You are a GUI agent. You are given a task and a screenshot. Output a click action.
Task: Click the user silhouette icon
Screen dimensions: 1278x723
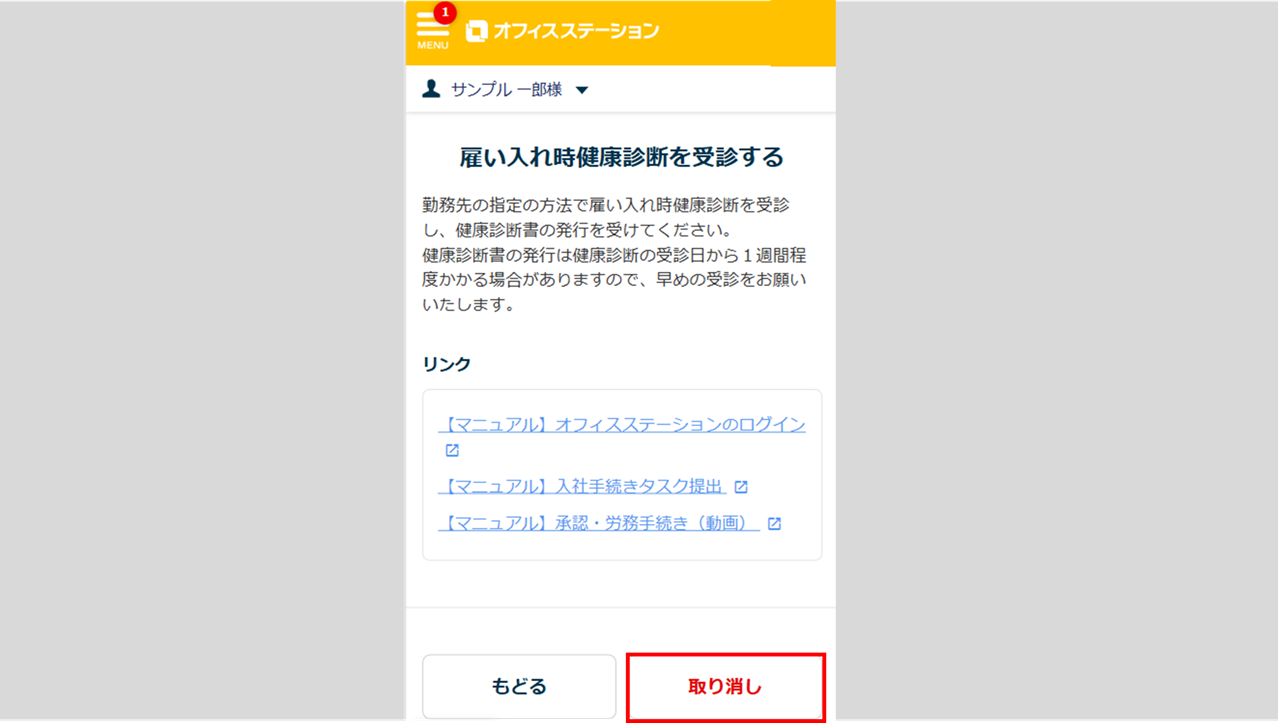click(x=431, y=89)
